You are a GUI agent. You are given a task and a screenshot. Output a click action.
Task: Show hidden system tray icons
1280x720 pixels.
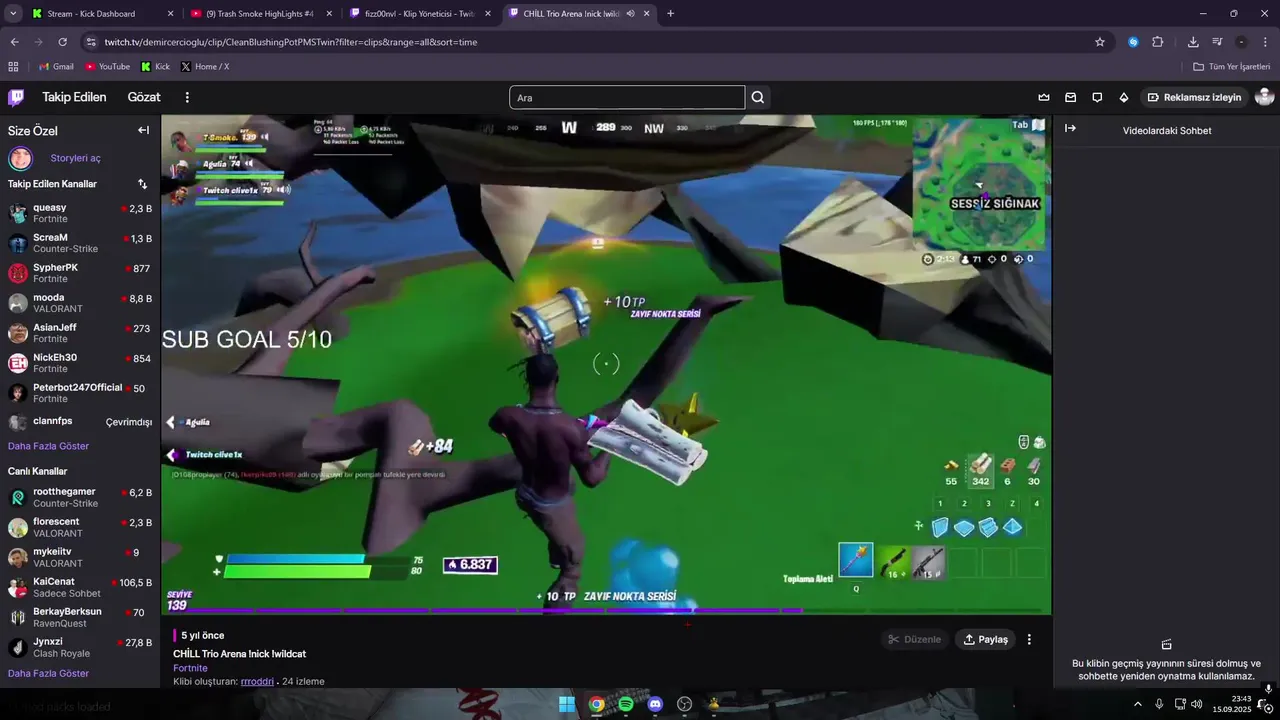click(1137, 704)
